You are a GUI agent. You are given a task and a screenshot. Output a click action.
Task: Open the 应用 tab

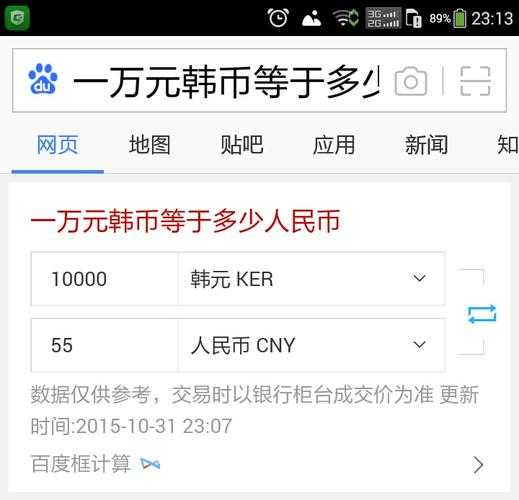click(334, 145)
